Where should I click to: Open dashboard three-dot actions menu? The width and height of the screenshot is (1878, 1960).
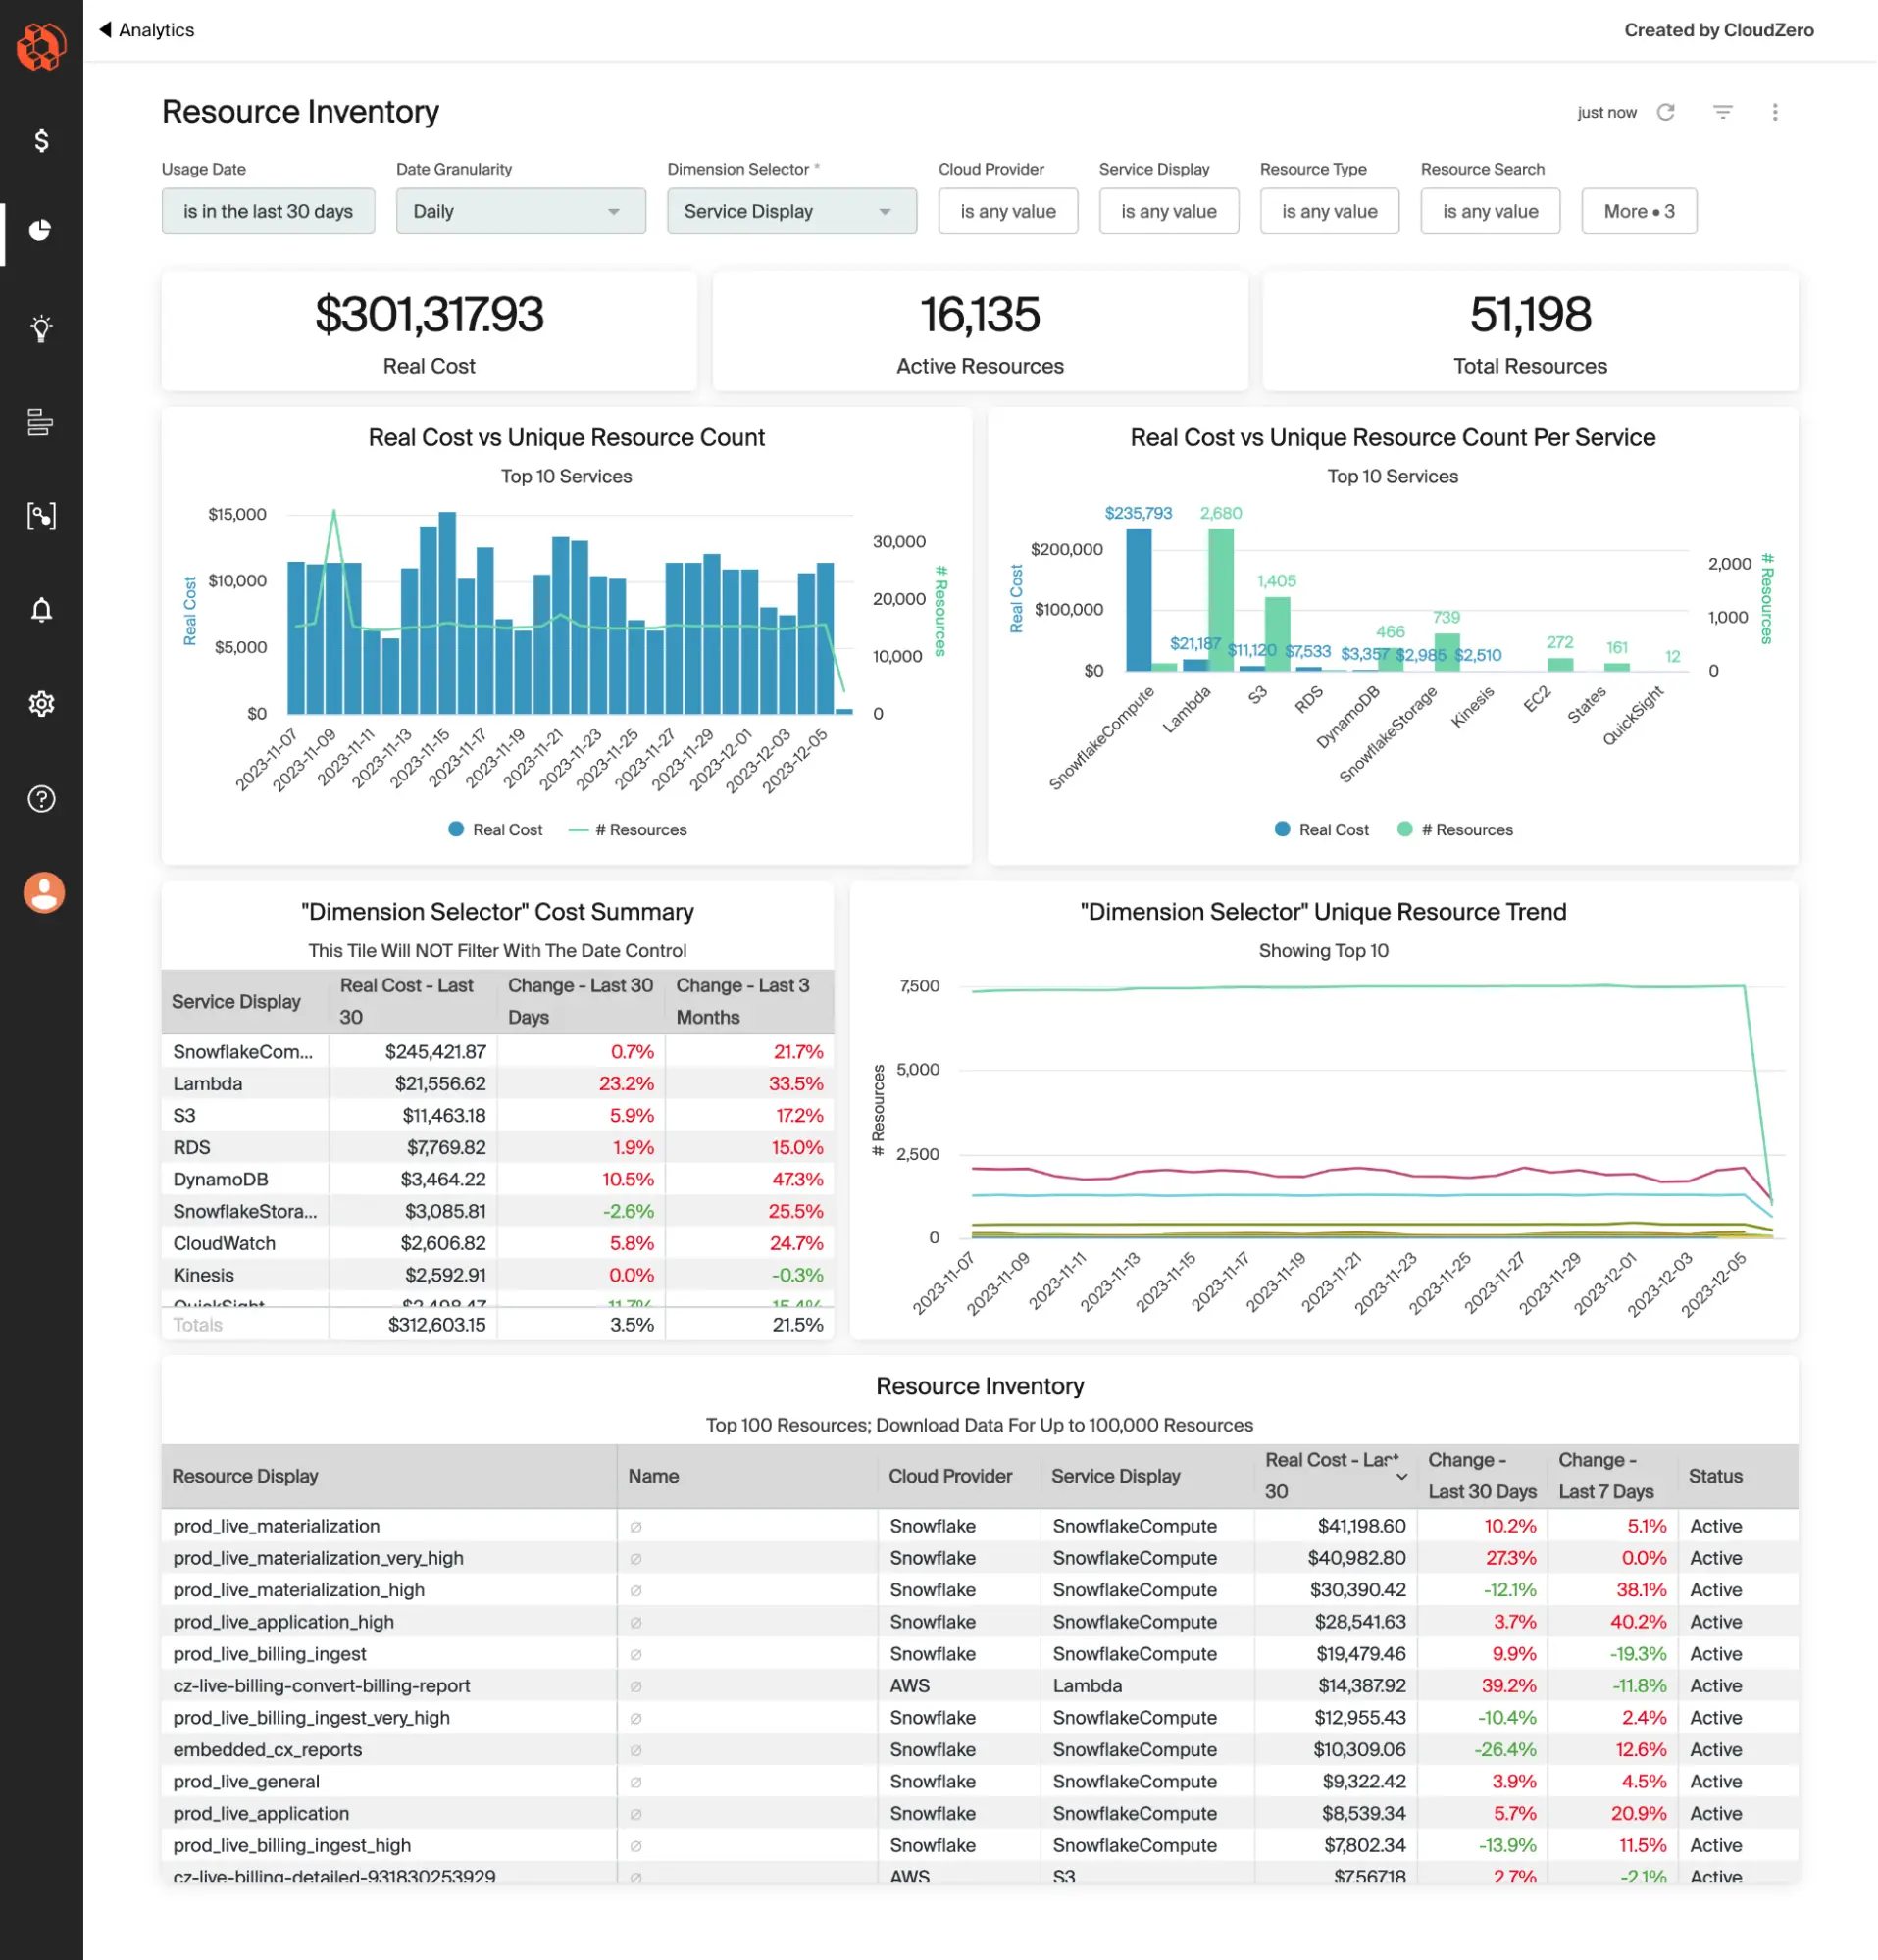coord(1775,112)
